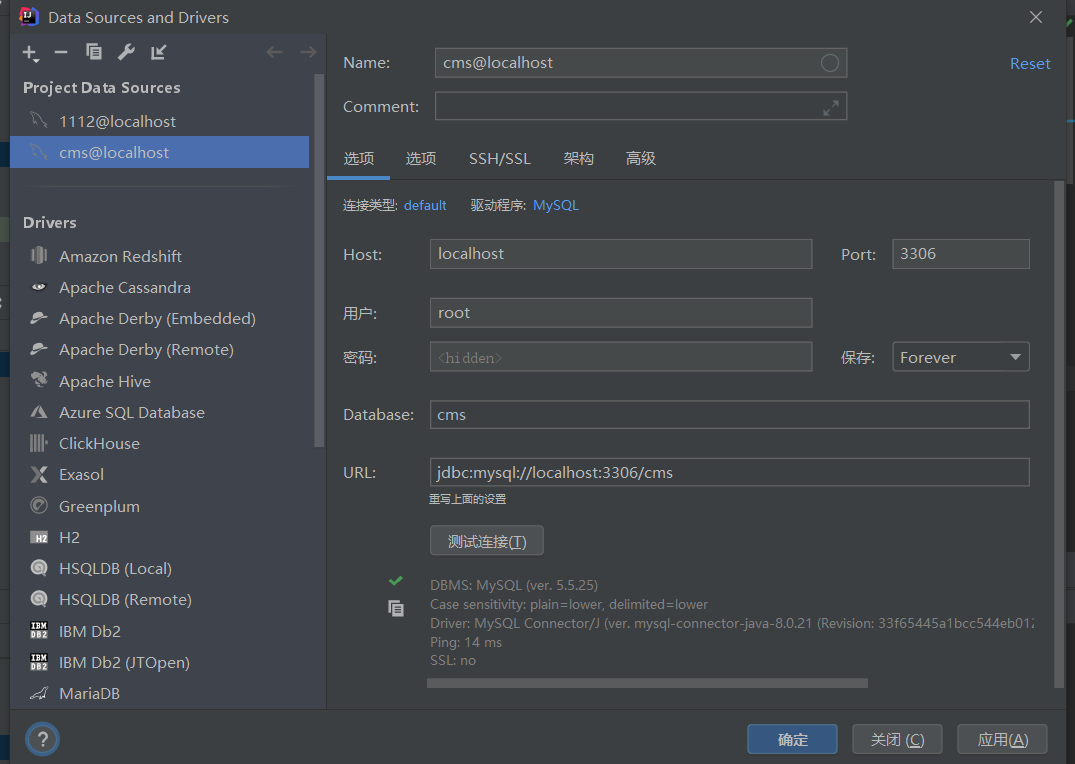Click the drivers list vertical scrollbar
1075x764 pixels.
[x=318, y=261]
